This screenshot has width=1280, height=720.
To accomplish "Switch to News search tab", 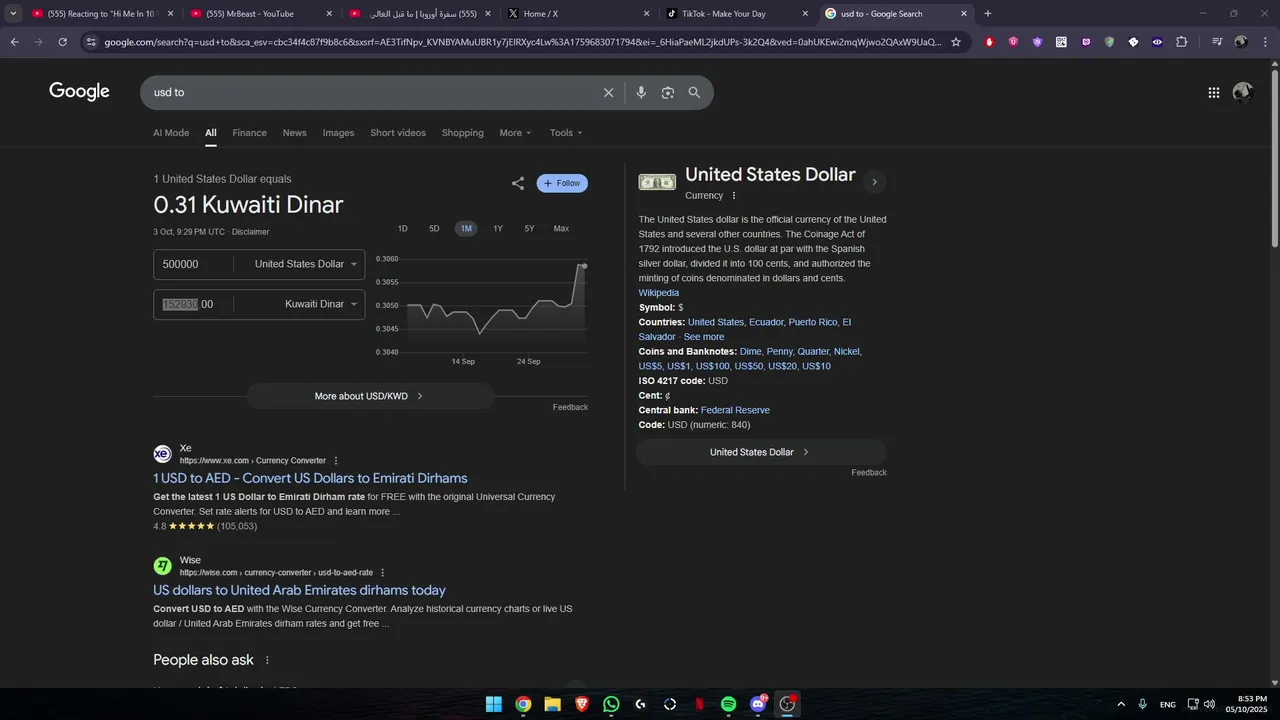I will (x=295, y=133).
